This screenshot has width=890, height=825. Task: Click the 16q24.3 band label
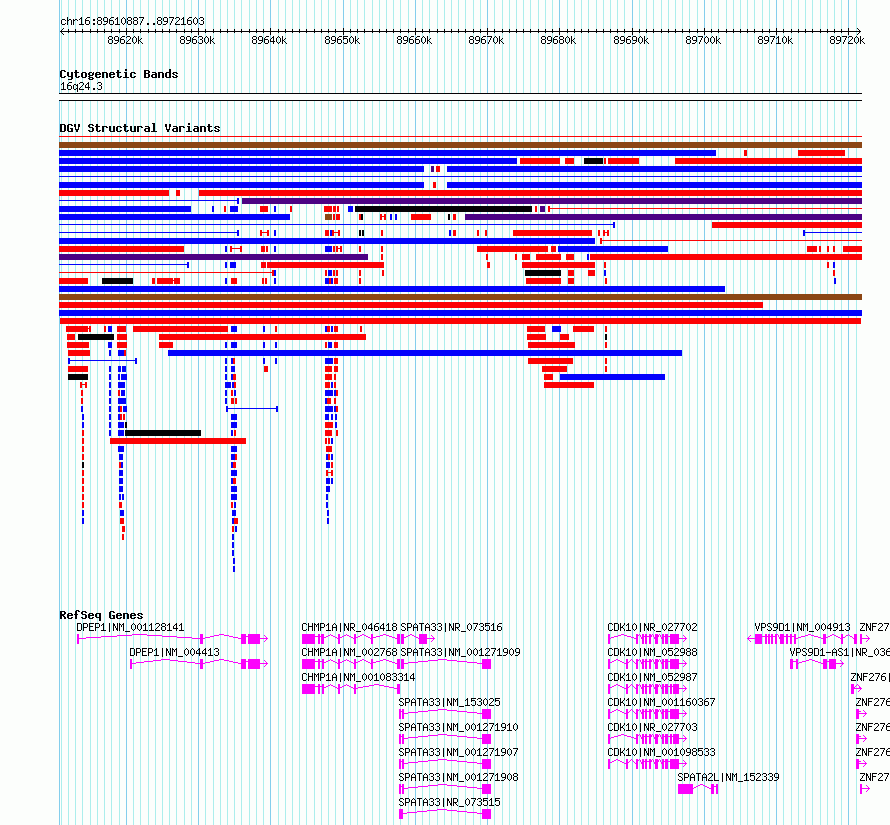pos(81,86)
